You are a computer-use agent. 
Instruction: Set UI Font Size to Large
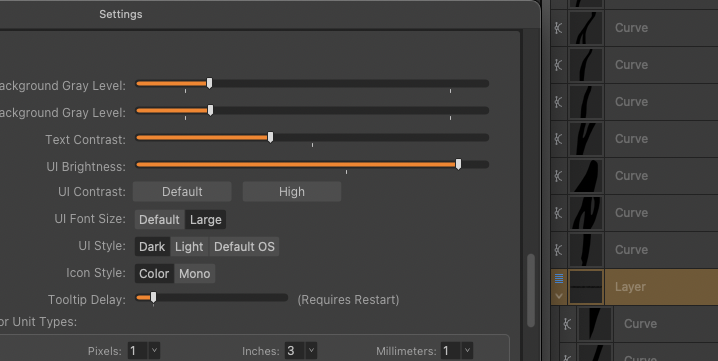click(x=206, y=219)
